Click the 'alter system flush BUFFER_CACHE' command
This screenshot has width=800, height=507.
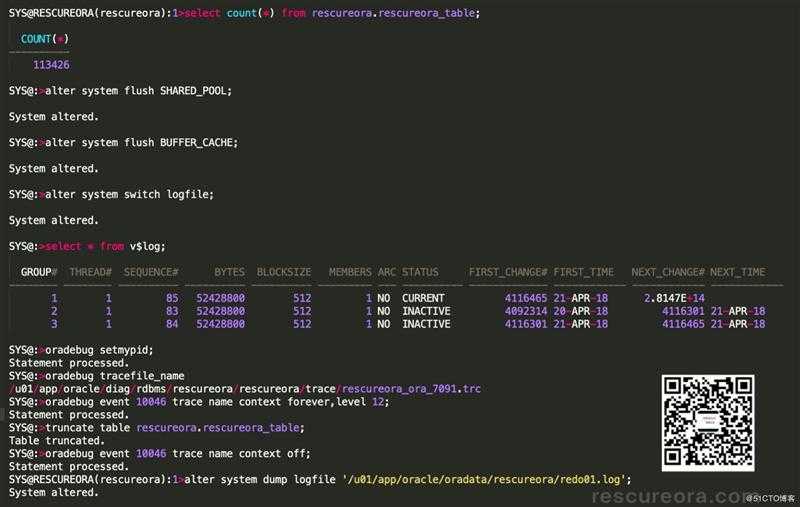click(141, 143)
